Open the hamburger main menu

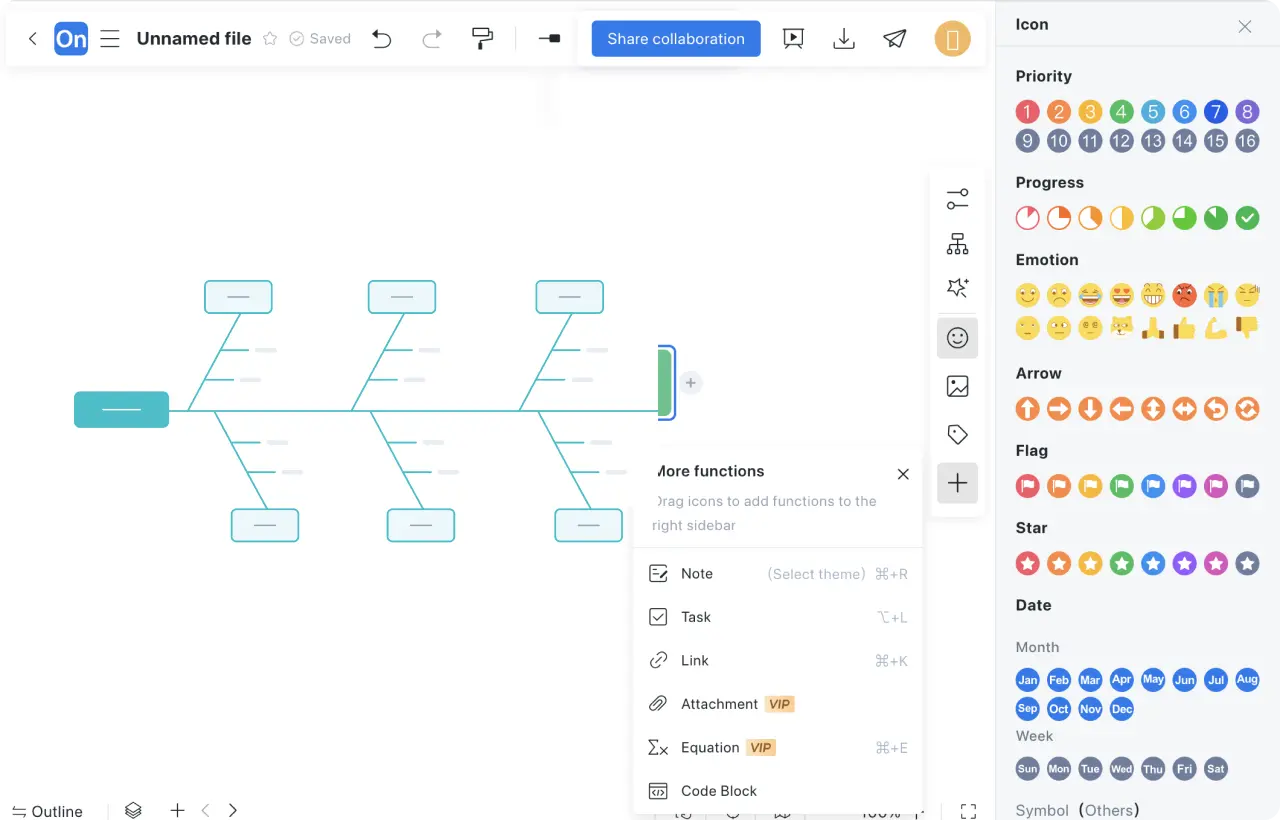pyautogui.click(x=110, y=39)
